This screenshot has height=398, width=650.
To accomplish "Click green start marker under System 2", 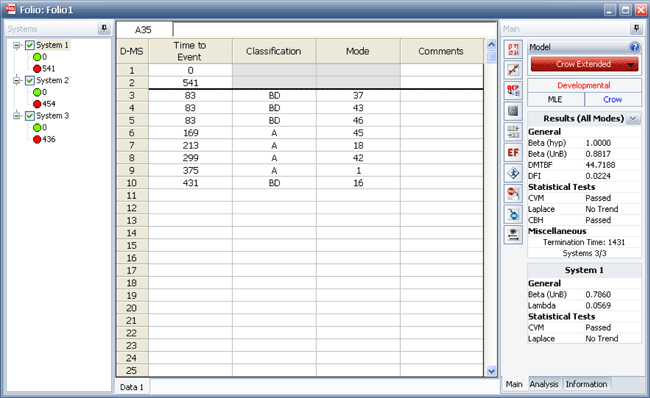I will 37,92.
